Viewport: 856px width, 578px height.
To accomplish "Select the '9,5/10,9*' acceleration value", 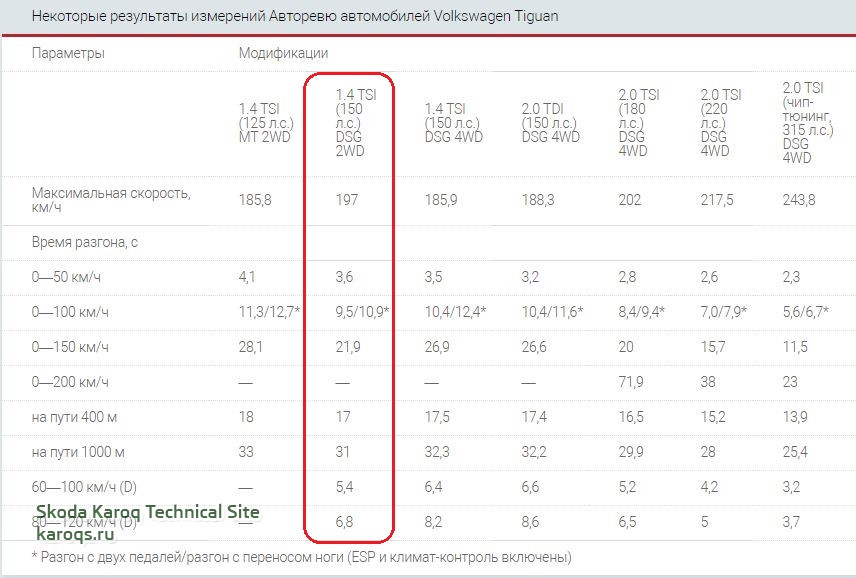I will click(362, 312).
